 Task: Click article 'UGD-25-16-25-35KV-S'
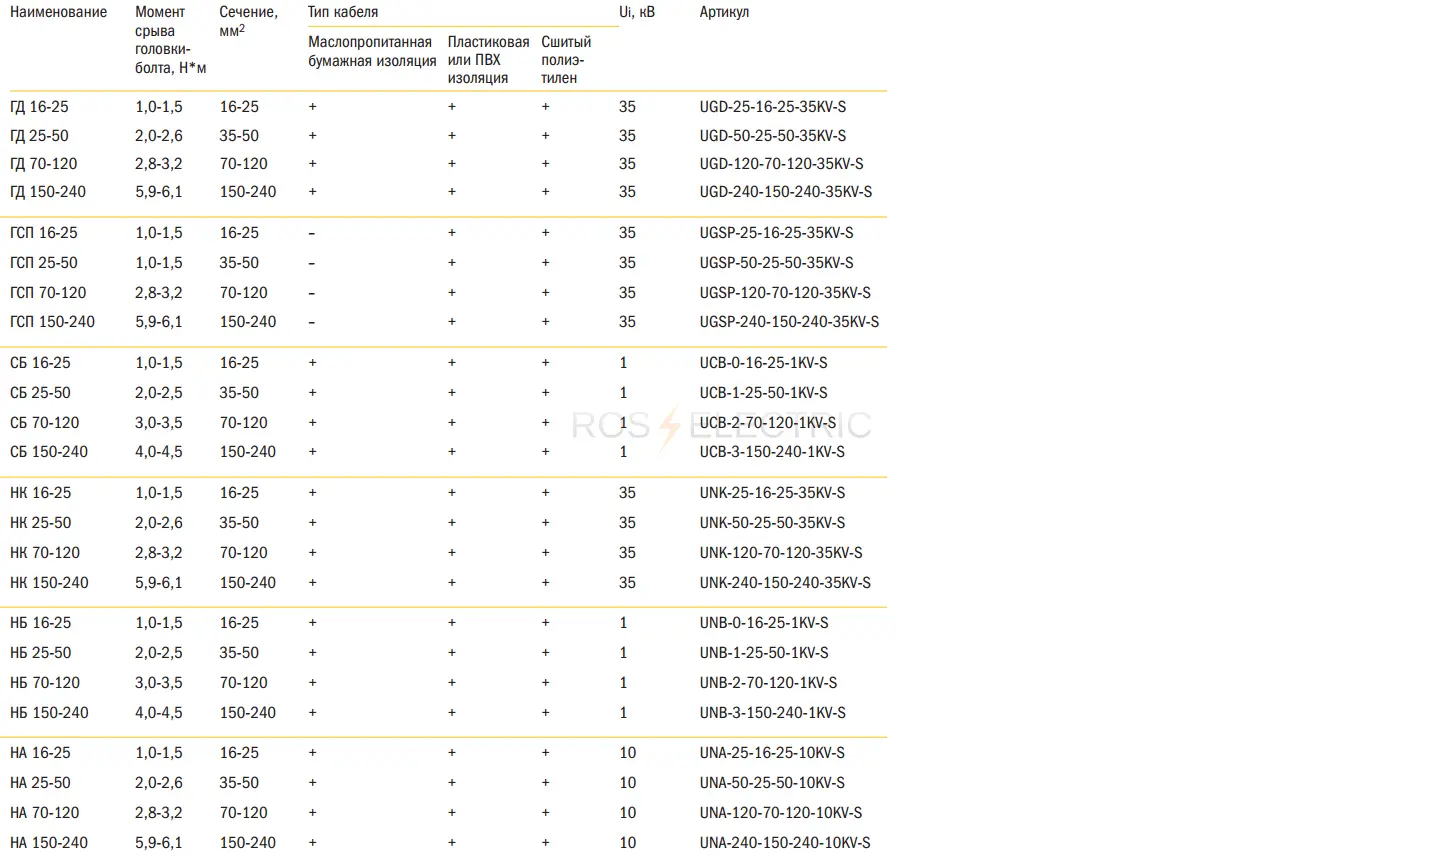pyautogui.click(x=773, y=107)
